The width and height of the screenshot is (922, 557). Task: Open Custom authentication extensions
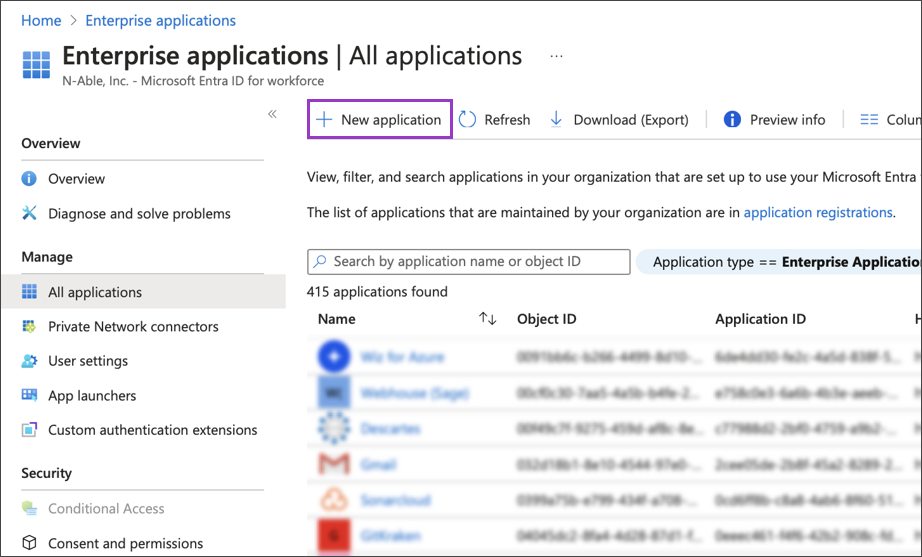pos(152,430)
